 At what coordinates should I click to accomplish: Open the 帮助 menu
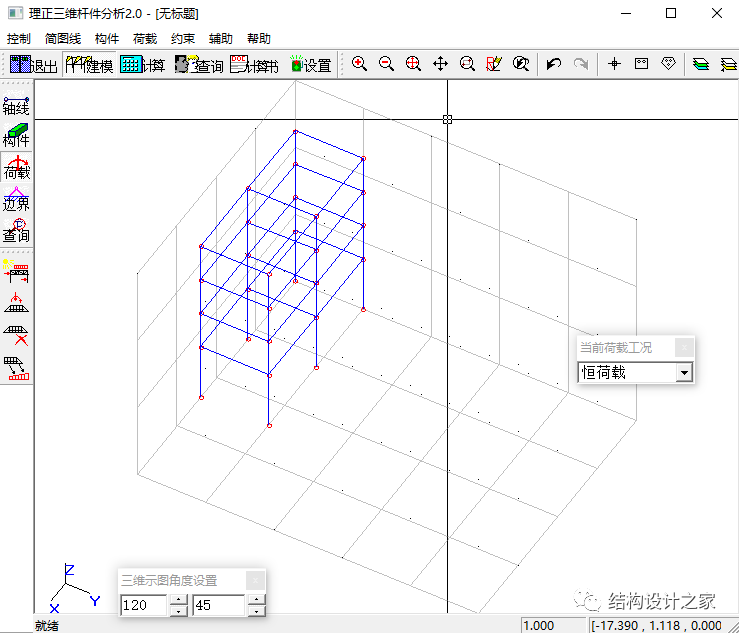coord(259,39)
